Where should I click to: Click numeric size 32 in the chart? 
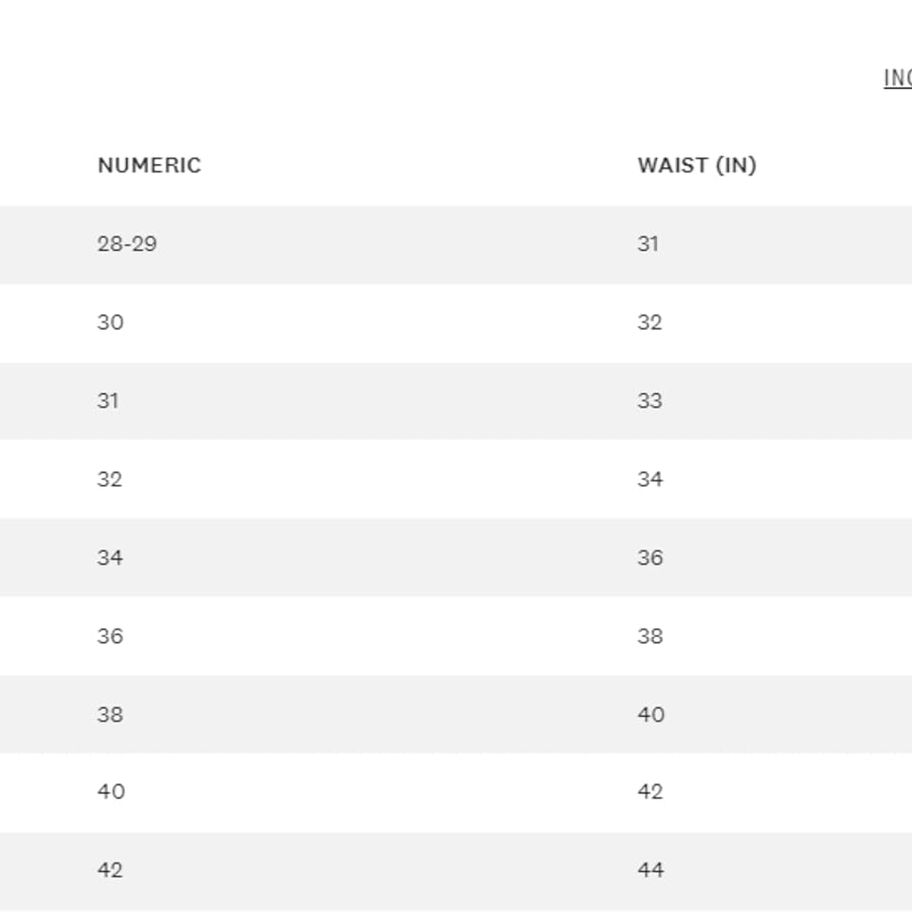pyautogui.click(x=110, y=480)
